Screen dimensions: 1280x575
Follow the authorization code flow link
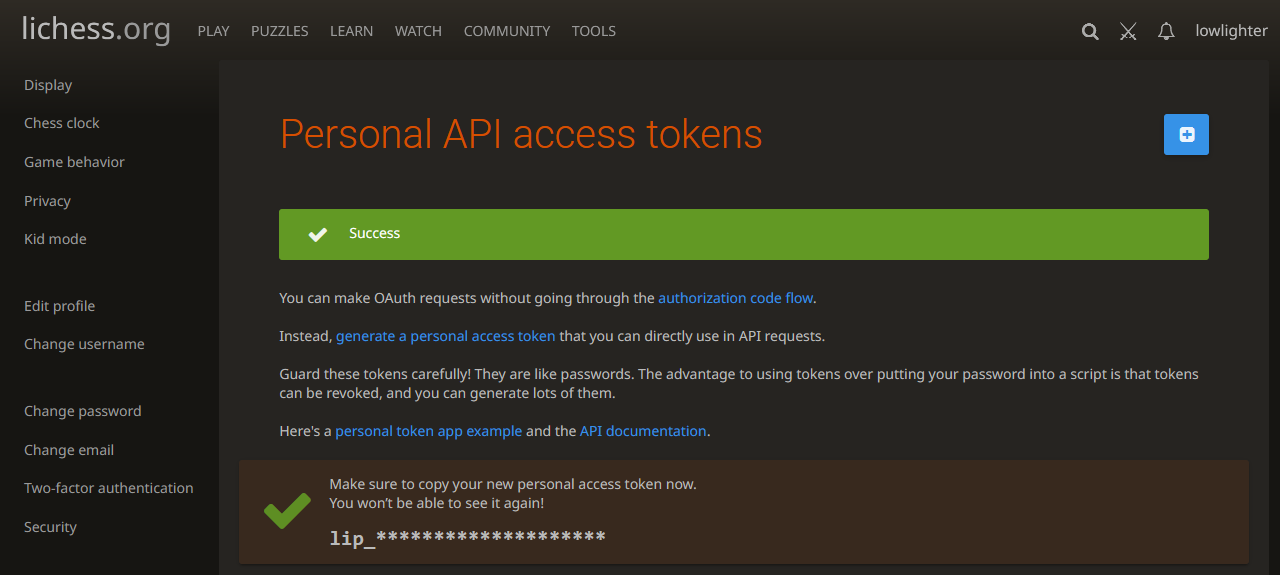[x=735, y=298]
